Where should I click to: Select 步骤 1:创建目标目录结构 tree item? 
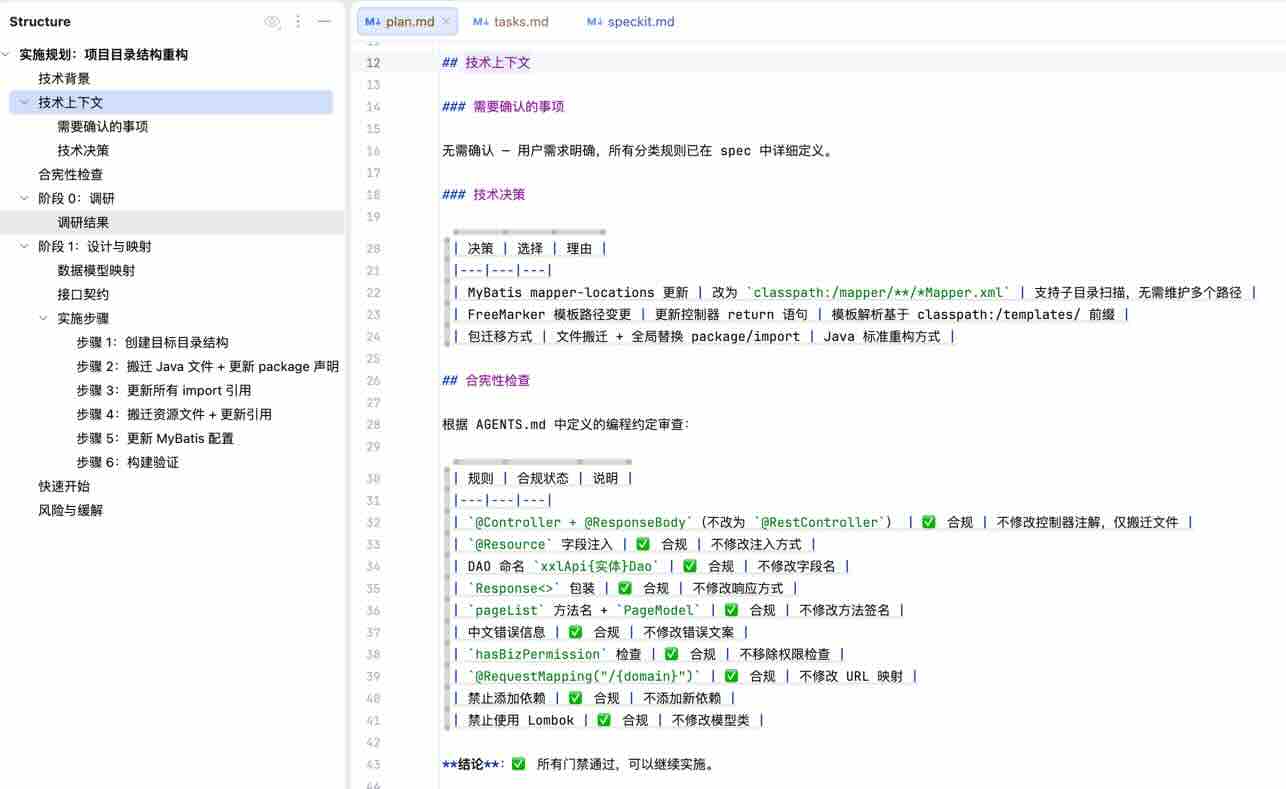pos(152,343)
